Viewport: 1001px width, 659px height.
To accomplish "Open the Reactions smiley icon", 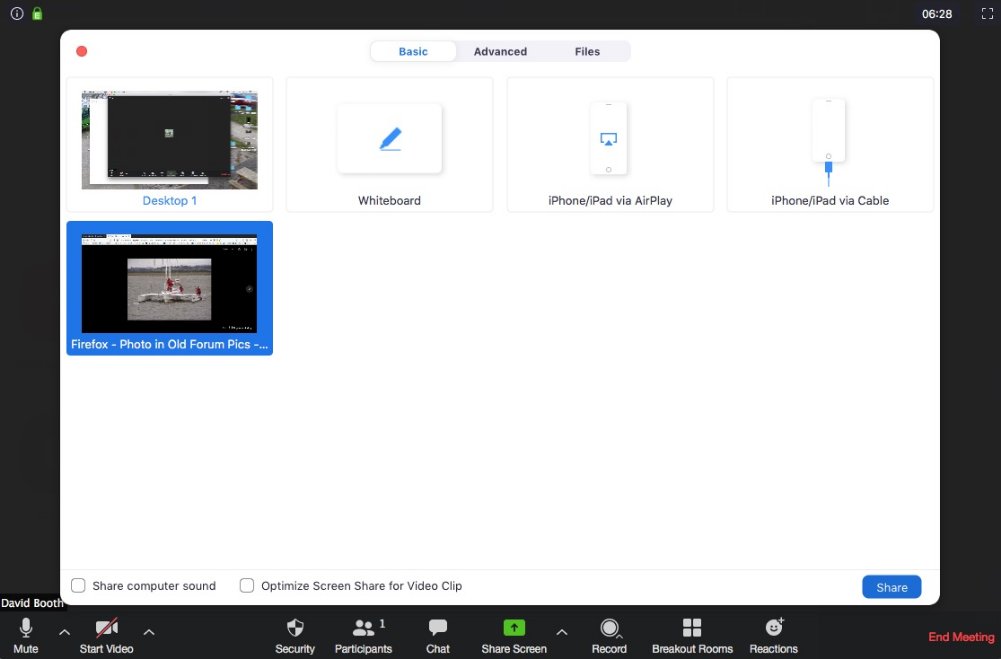I will pyautogui.click(x=774, y=627).
